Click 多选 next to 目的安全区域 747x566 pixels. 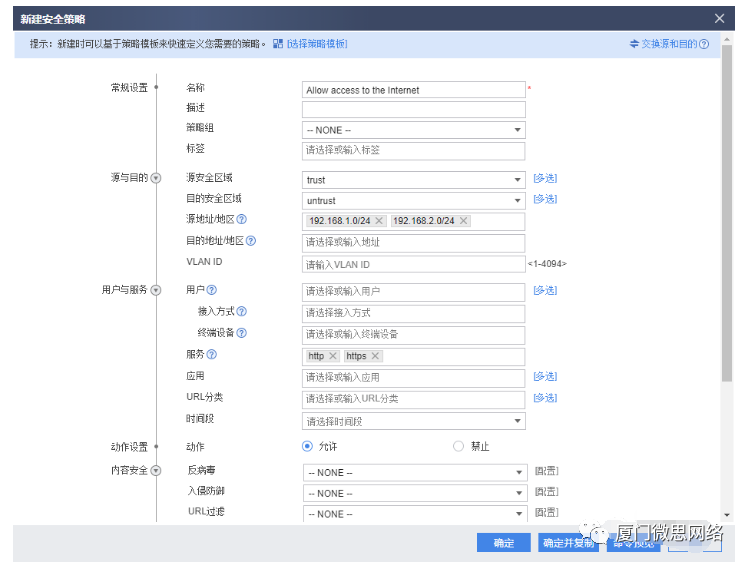(545, 199)
